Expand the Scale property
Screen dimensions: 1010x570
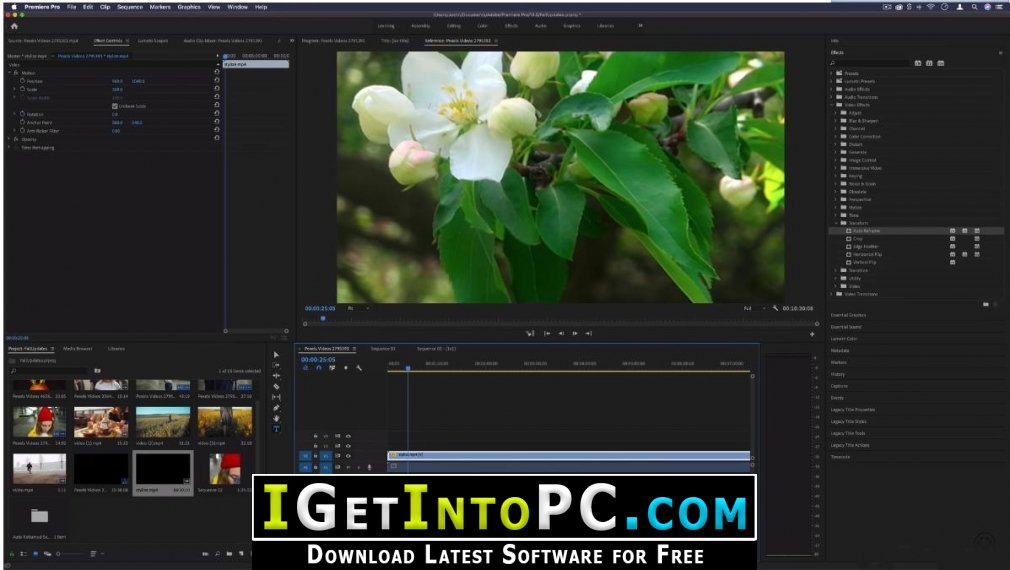point(15,90)
